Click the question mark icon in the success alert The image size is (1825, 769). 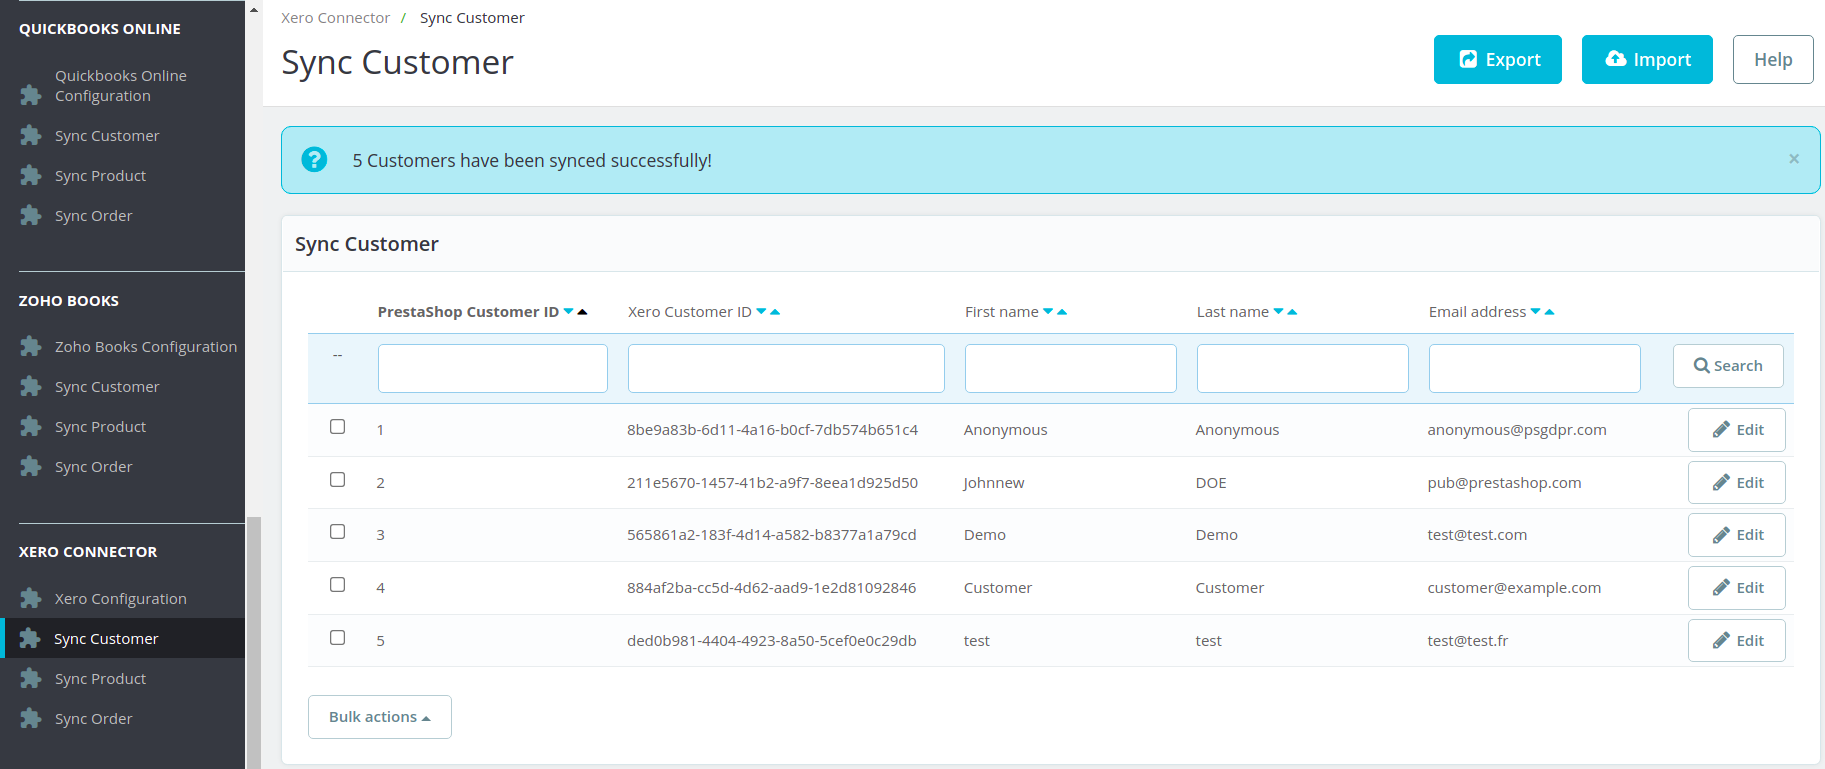pos(314,159)
